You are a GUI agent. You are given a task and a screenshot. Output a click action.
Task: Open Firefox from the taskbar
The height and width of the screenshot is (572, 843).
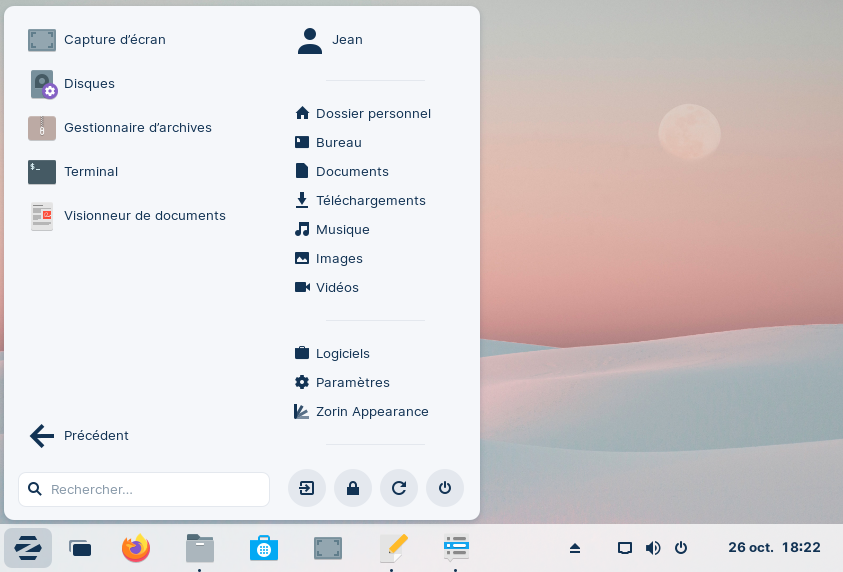click(x=136, y=548)
